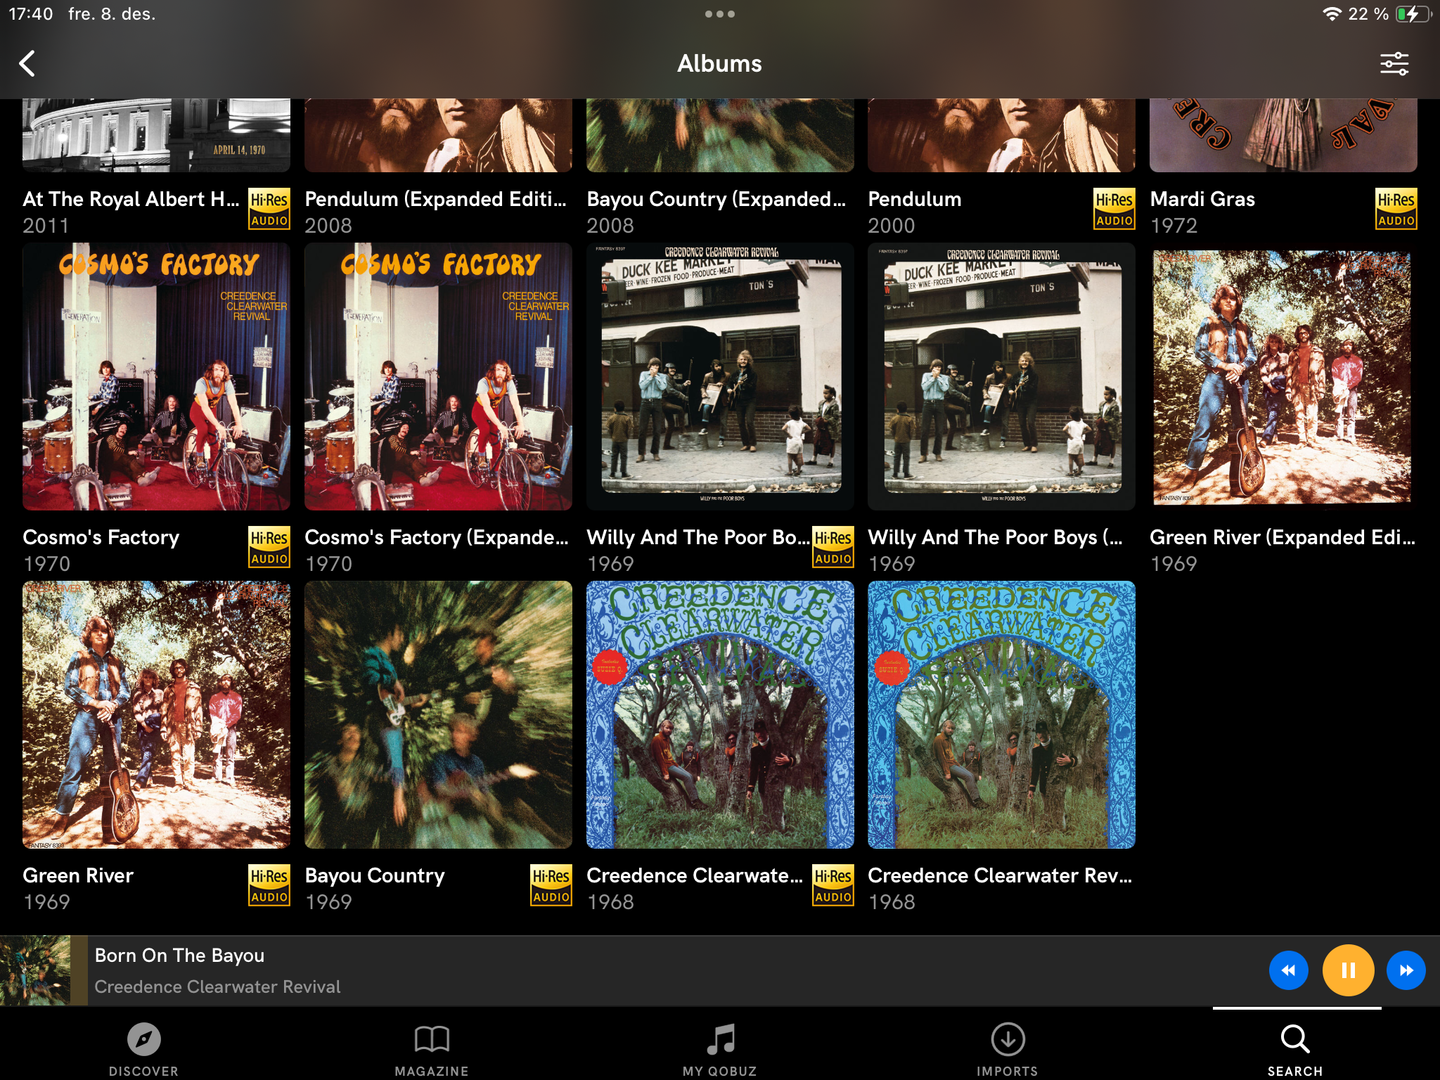
Task: Tap 'Creedence Clearwater Revival' in the player bar
Action: (x=218, y=987)
